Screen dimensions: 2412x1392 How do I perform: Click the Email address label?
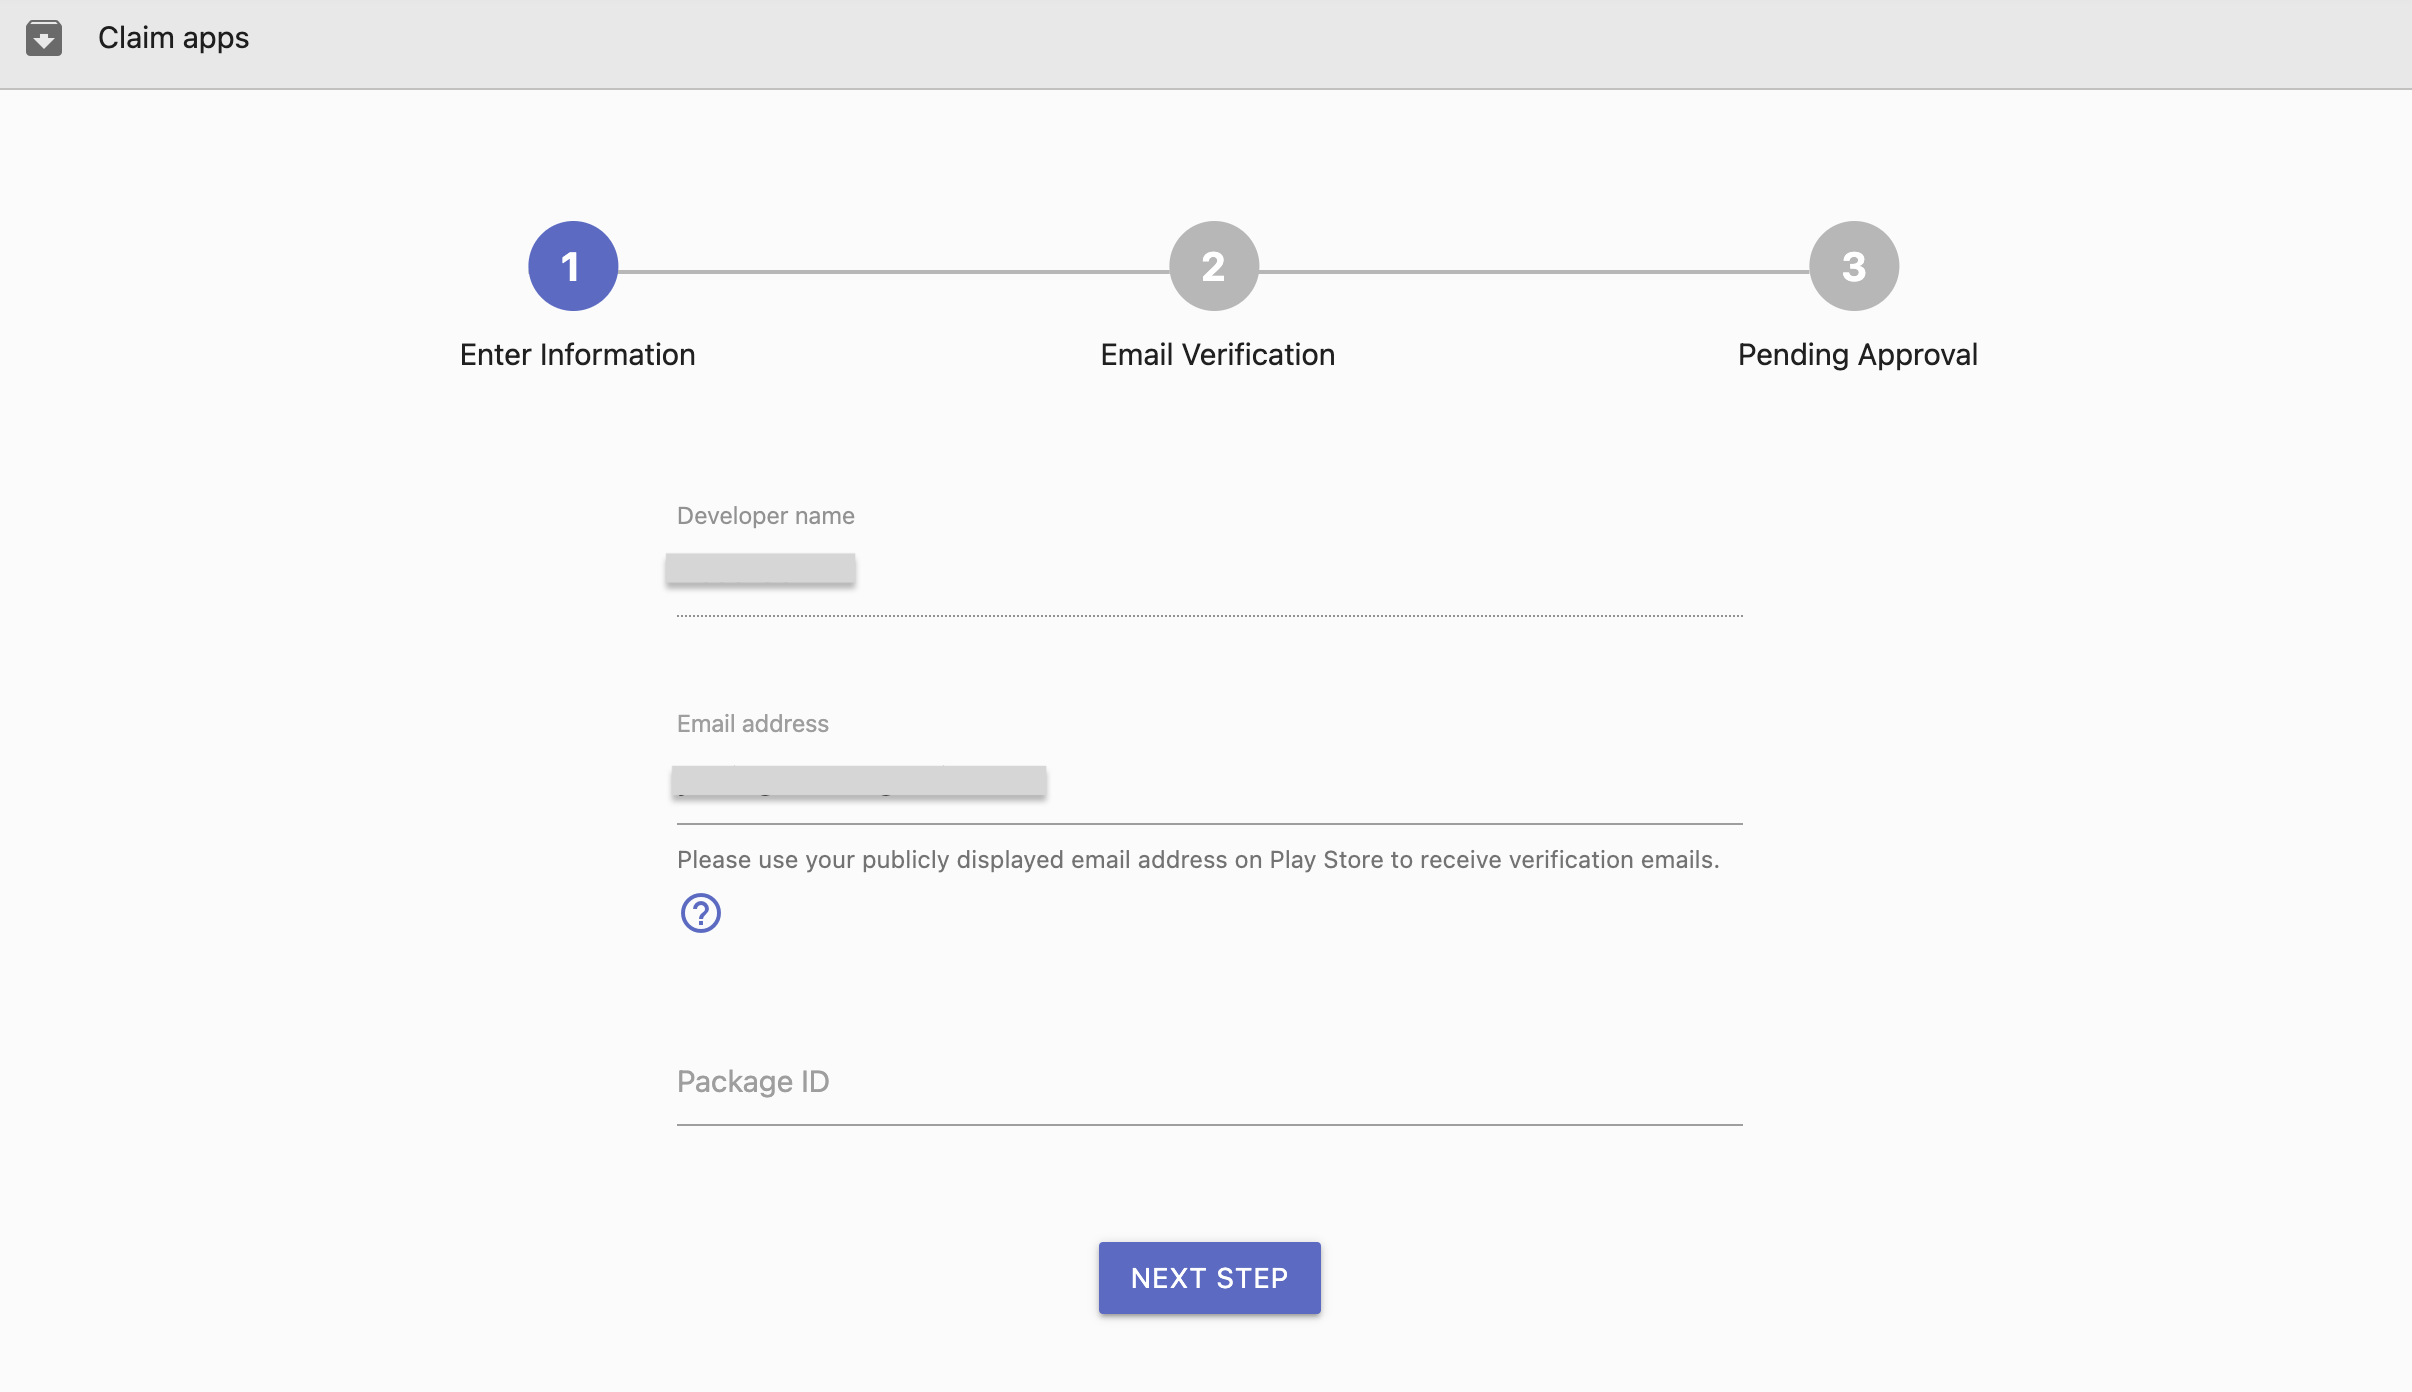[x=752, y=723]
